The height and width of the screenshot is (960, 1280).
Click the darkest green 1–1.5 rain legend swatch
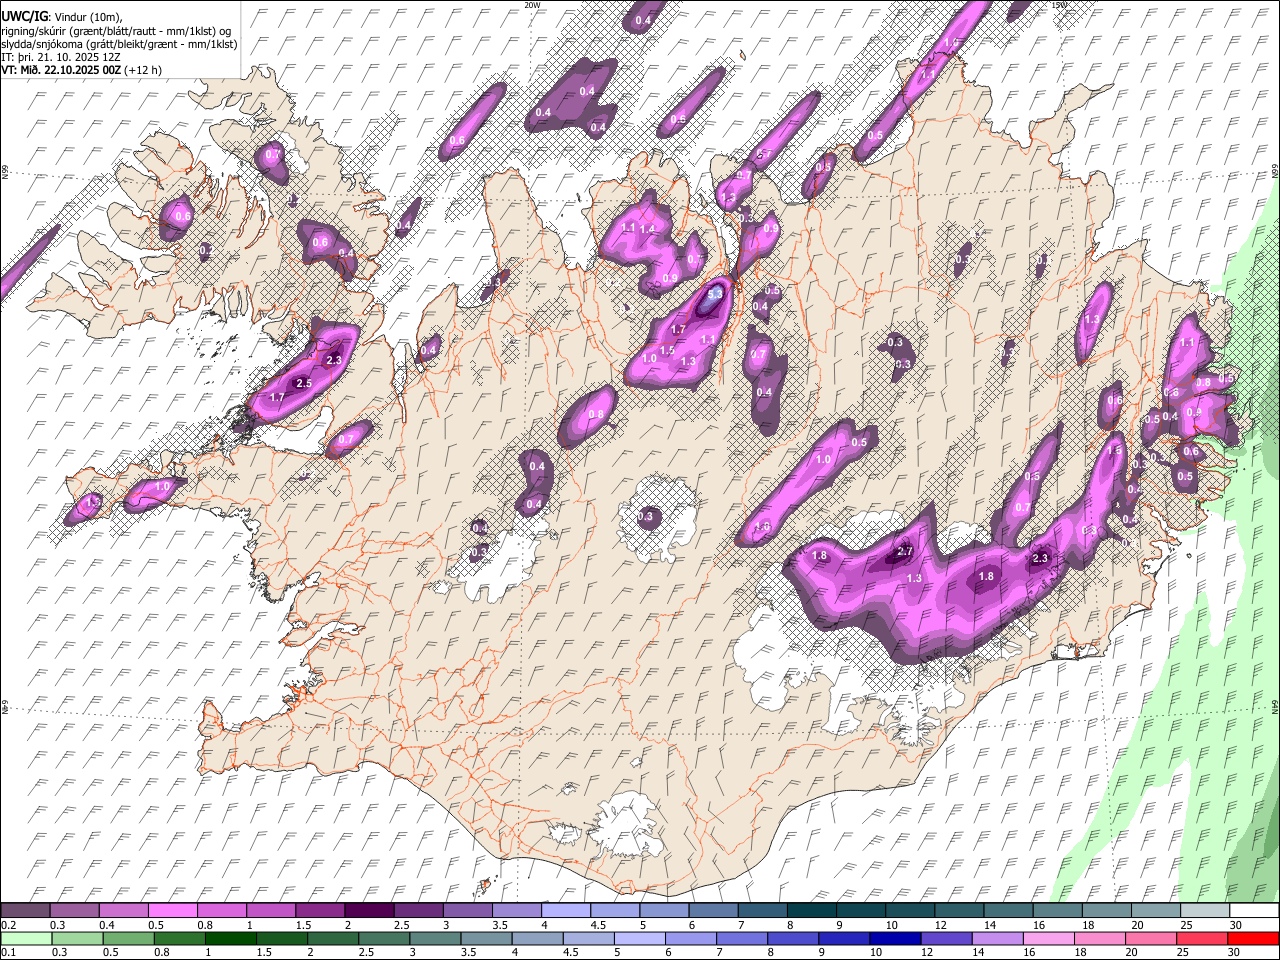[x=230, y=938]
